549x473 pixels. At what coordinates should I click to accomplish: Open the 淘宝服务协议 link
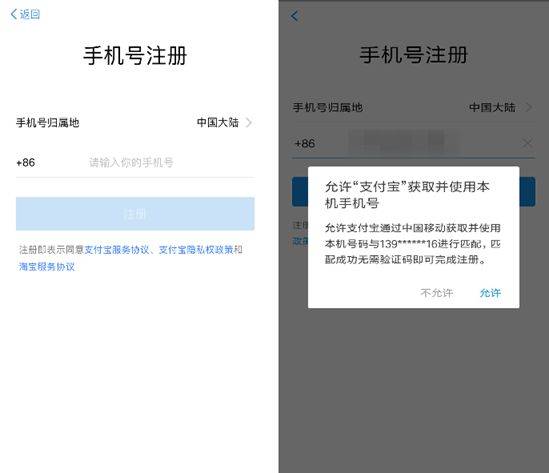coord(47,267)
